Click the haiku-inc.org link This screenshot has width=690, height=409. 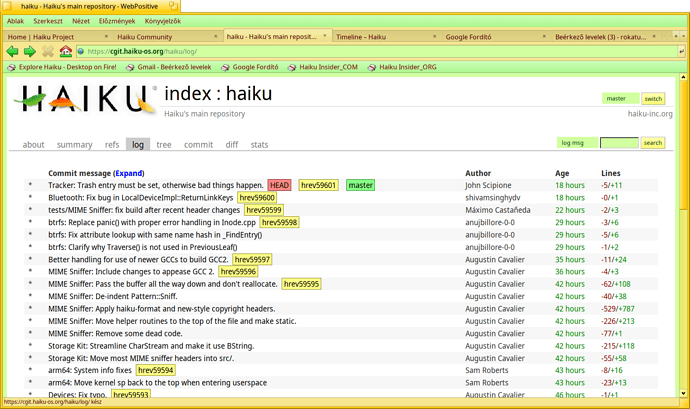pyautogui.click(x=650, y=114)
